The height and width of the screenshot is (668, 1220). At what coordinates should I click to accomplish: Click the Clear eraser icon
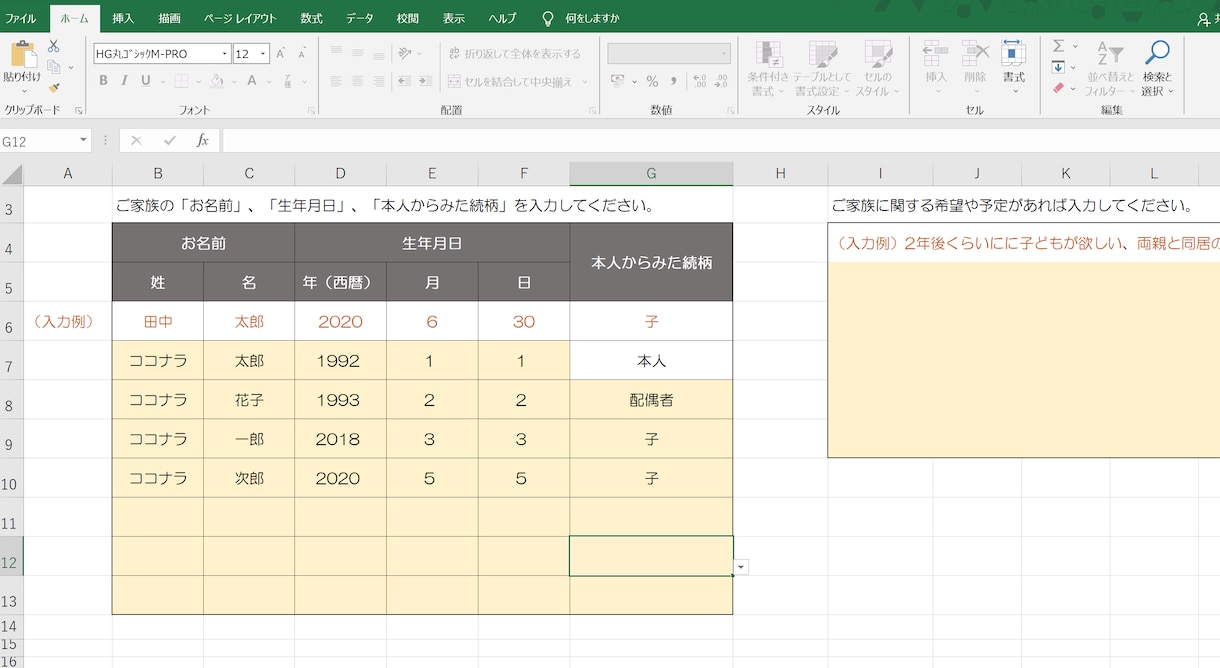[x=1058, y=88]
